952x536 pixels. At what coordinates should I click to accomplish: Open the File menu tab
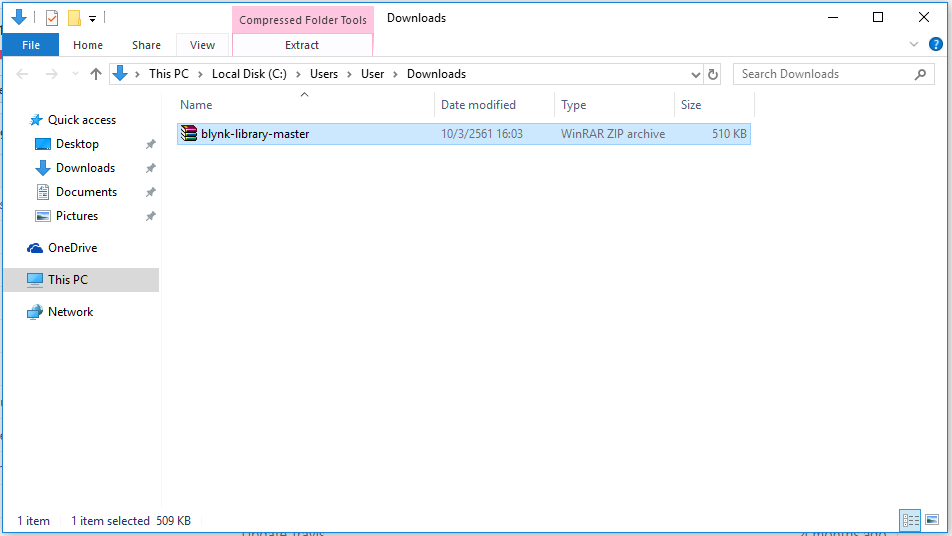tap(31, 45)
